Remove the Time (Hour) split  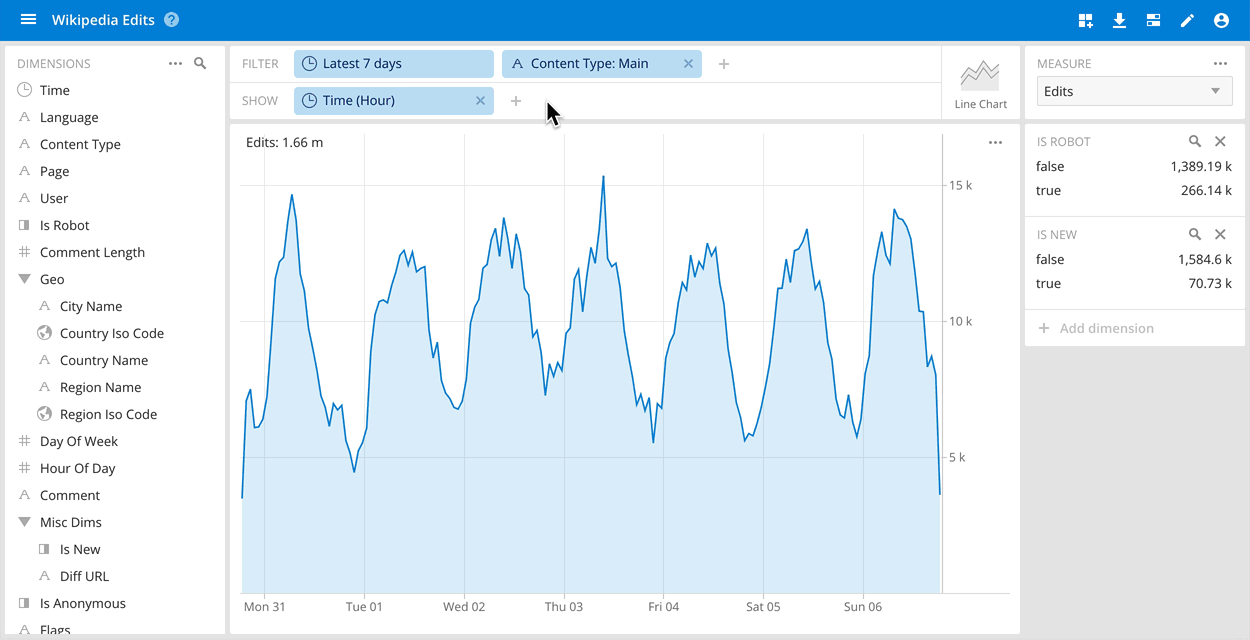pyautogui.click(x=480, y=101)
